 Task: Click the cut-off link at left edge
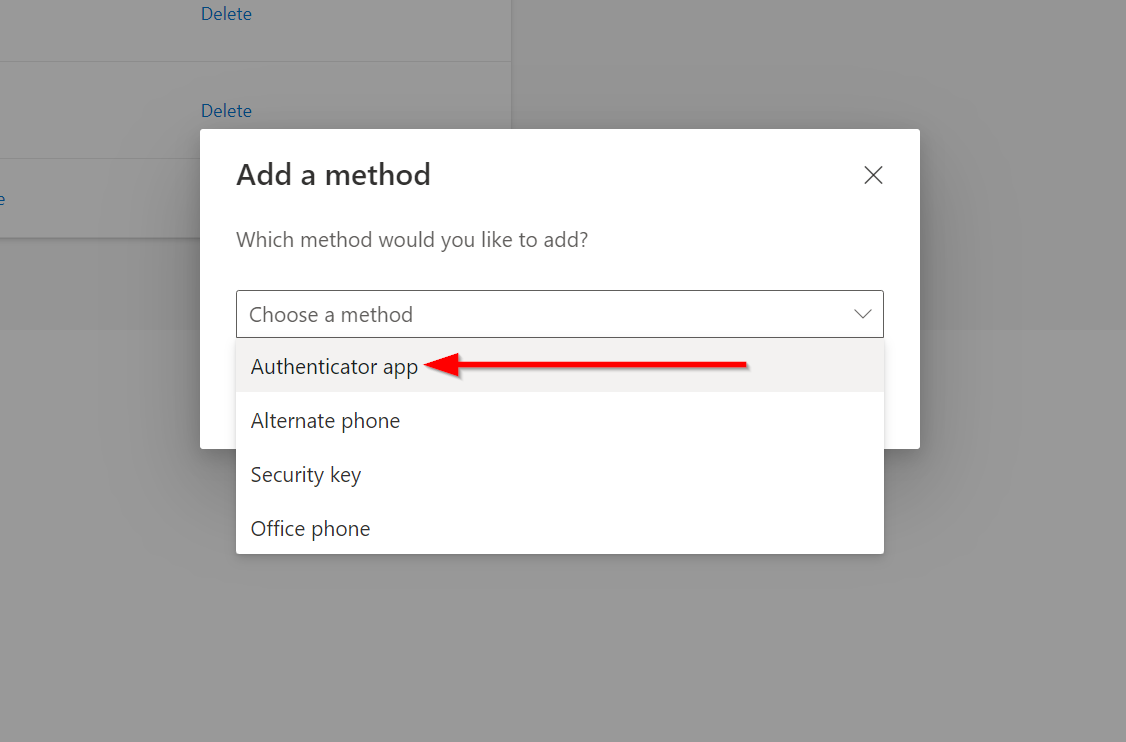click(2, 199)
